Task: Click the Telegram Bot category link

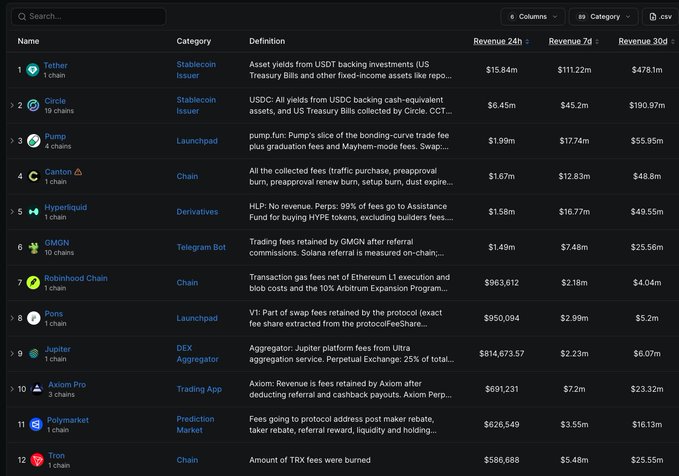Action: coord(201,247)
